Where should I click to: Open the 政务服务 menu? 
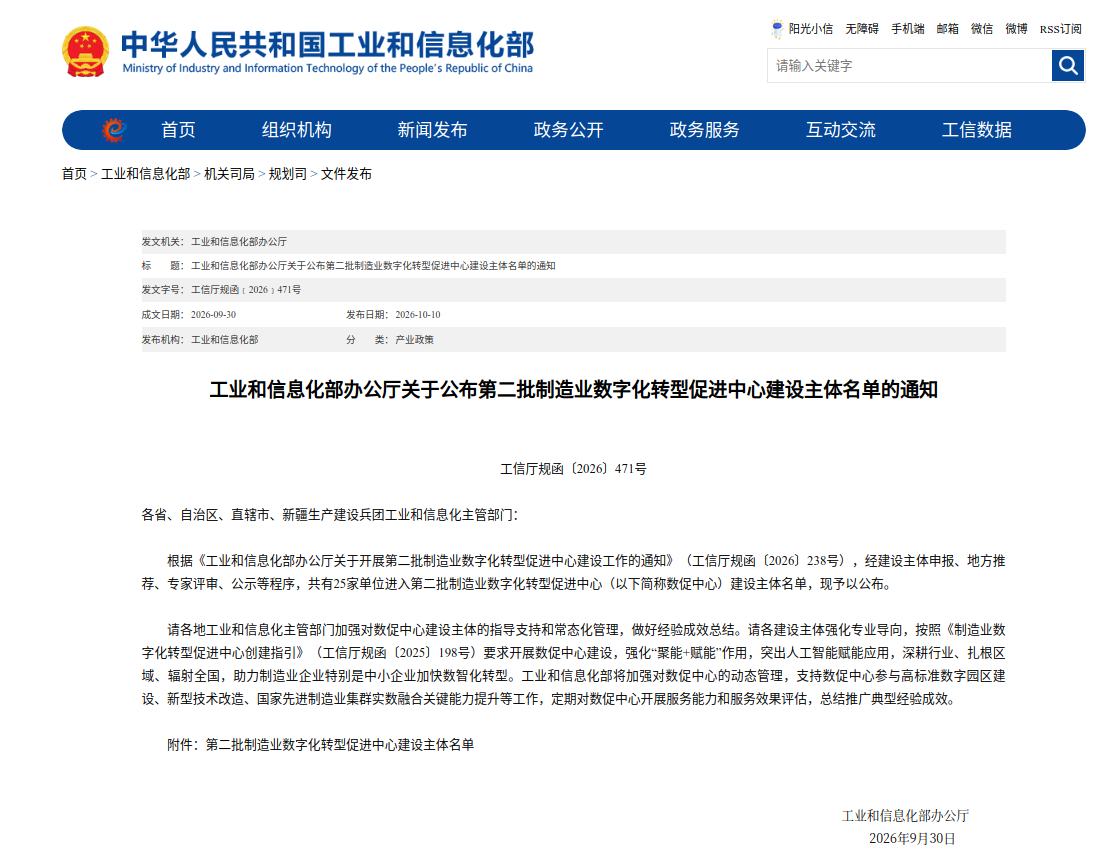pos(704,130)
